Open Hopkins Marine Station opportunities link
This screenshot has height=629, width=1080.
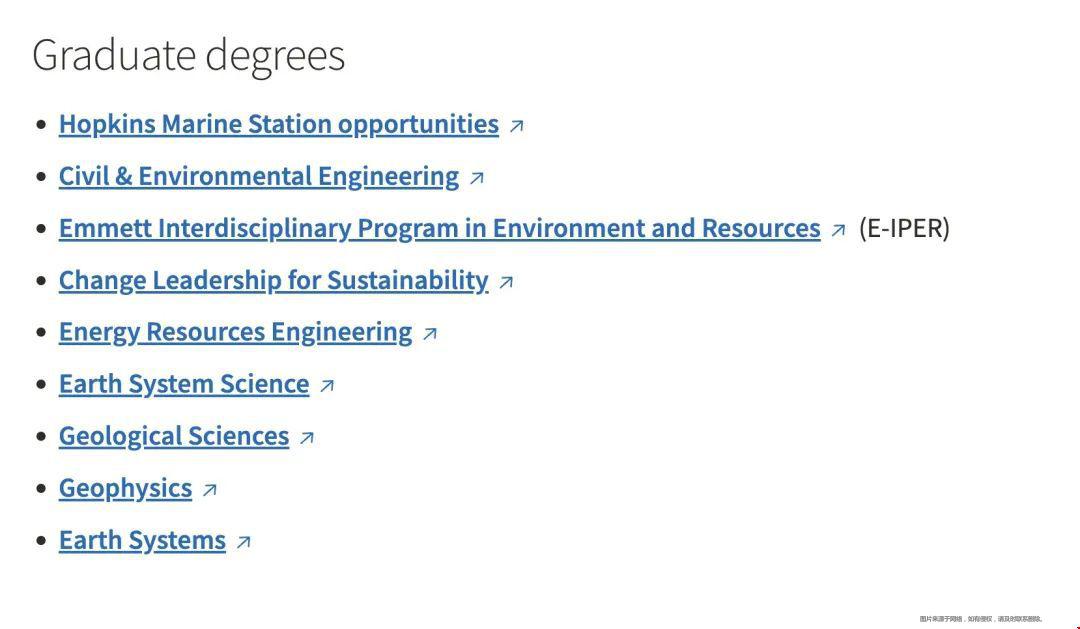tap(278, 124)
